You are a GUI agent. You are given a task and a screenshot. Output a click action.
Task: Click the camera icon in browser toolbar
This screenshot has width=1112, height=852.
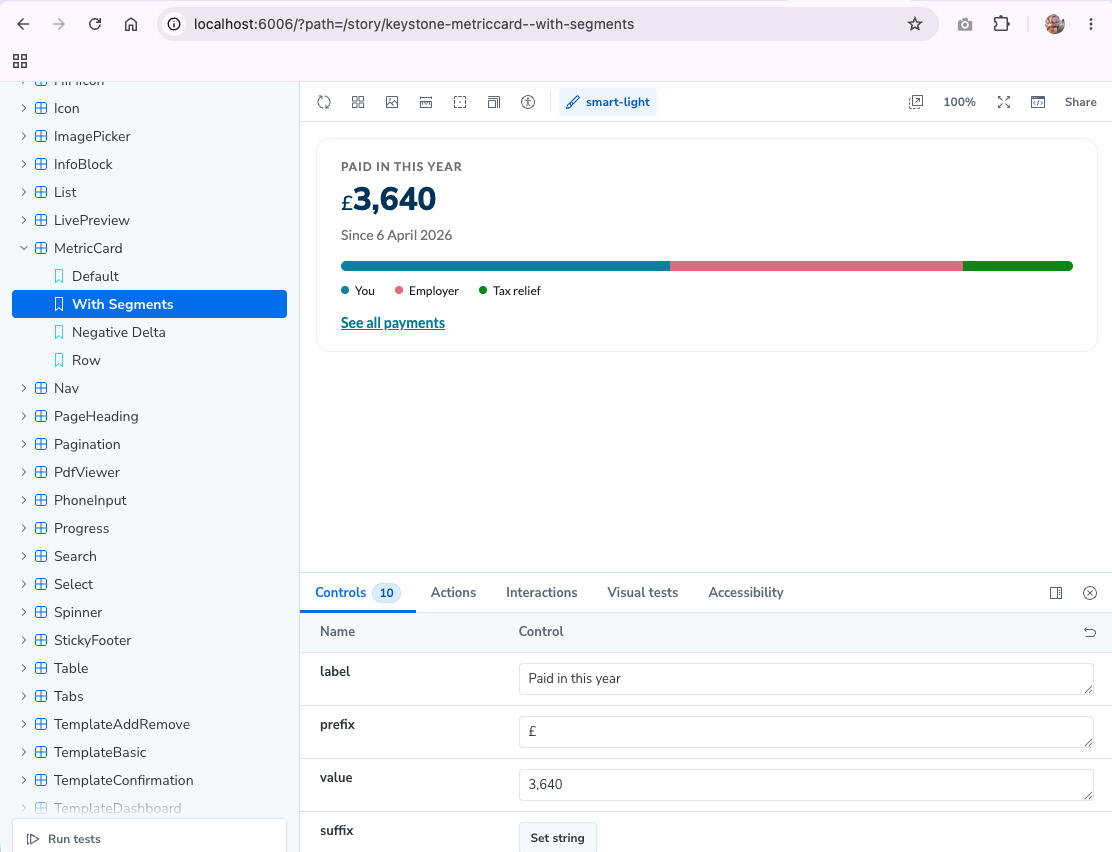tap(964, 24)
